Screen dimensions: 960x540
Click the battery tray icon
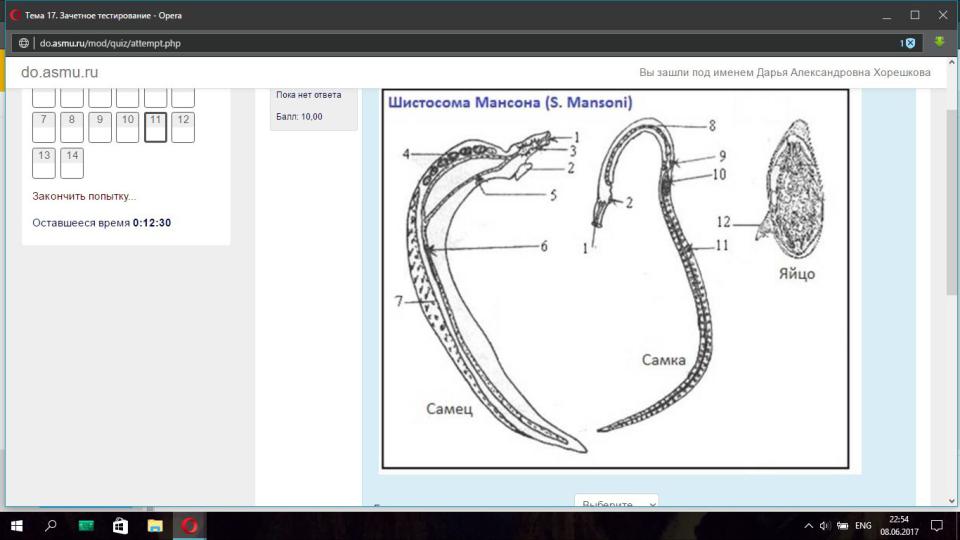(x=842, y=525)
